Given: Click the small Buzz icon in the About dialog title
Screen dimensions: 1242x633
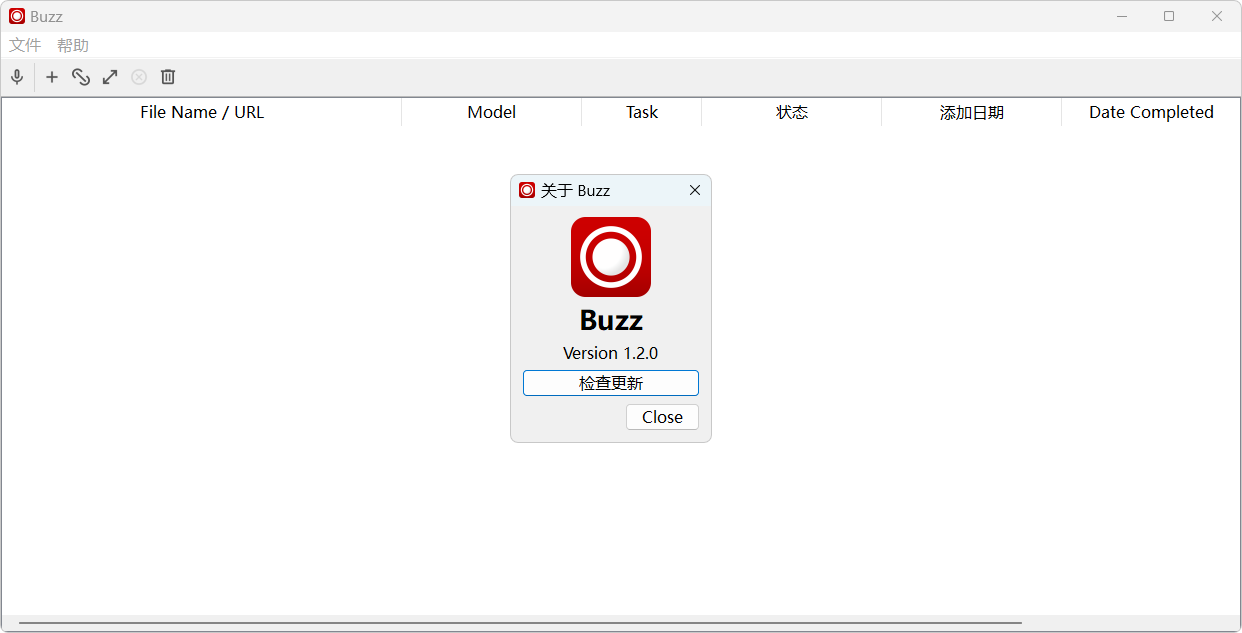Looking at the screenshot, I should (x=527, y=190).
